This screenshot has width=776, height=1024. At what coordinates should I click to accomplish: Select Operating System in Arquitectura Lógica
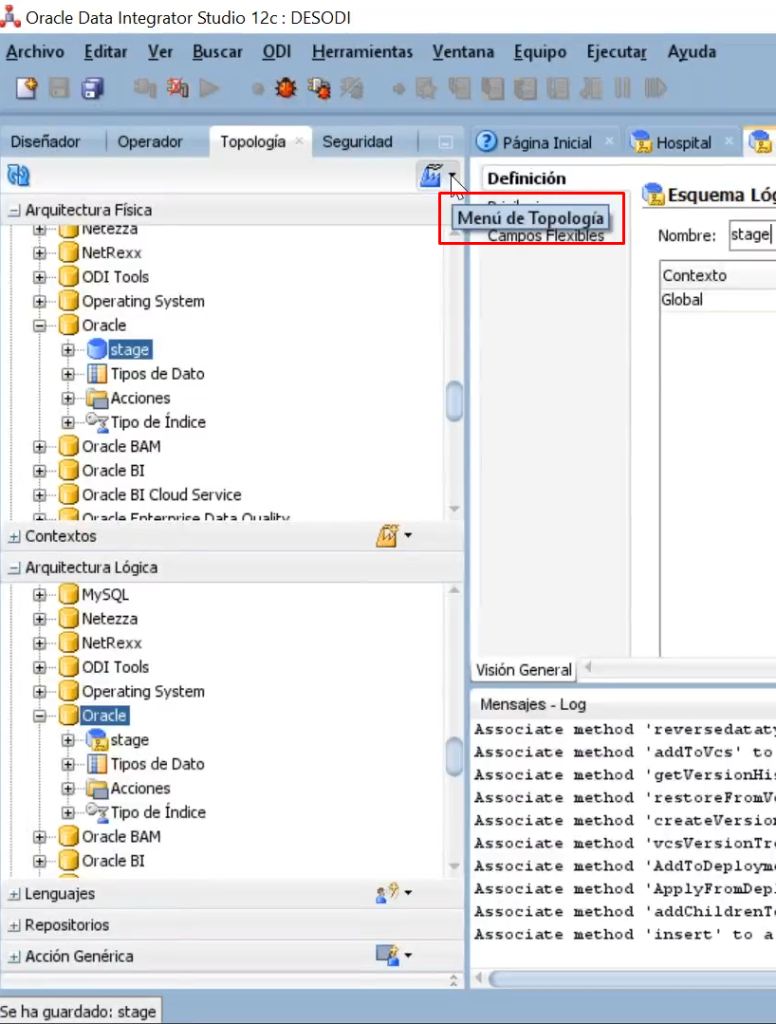click(143, 692)
